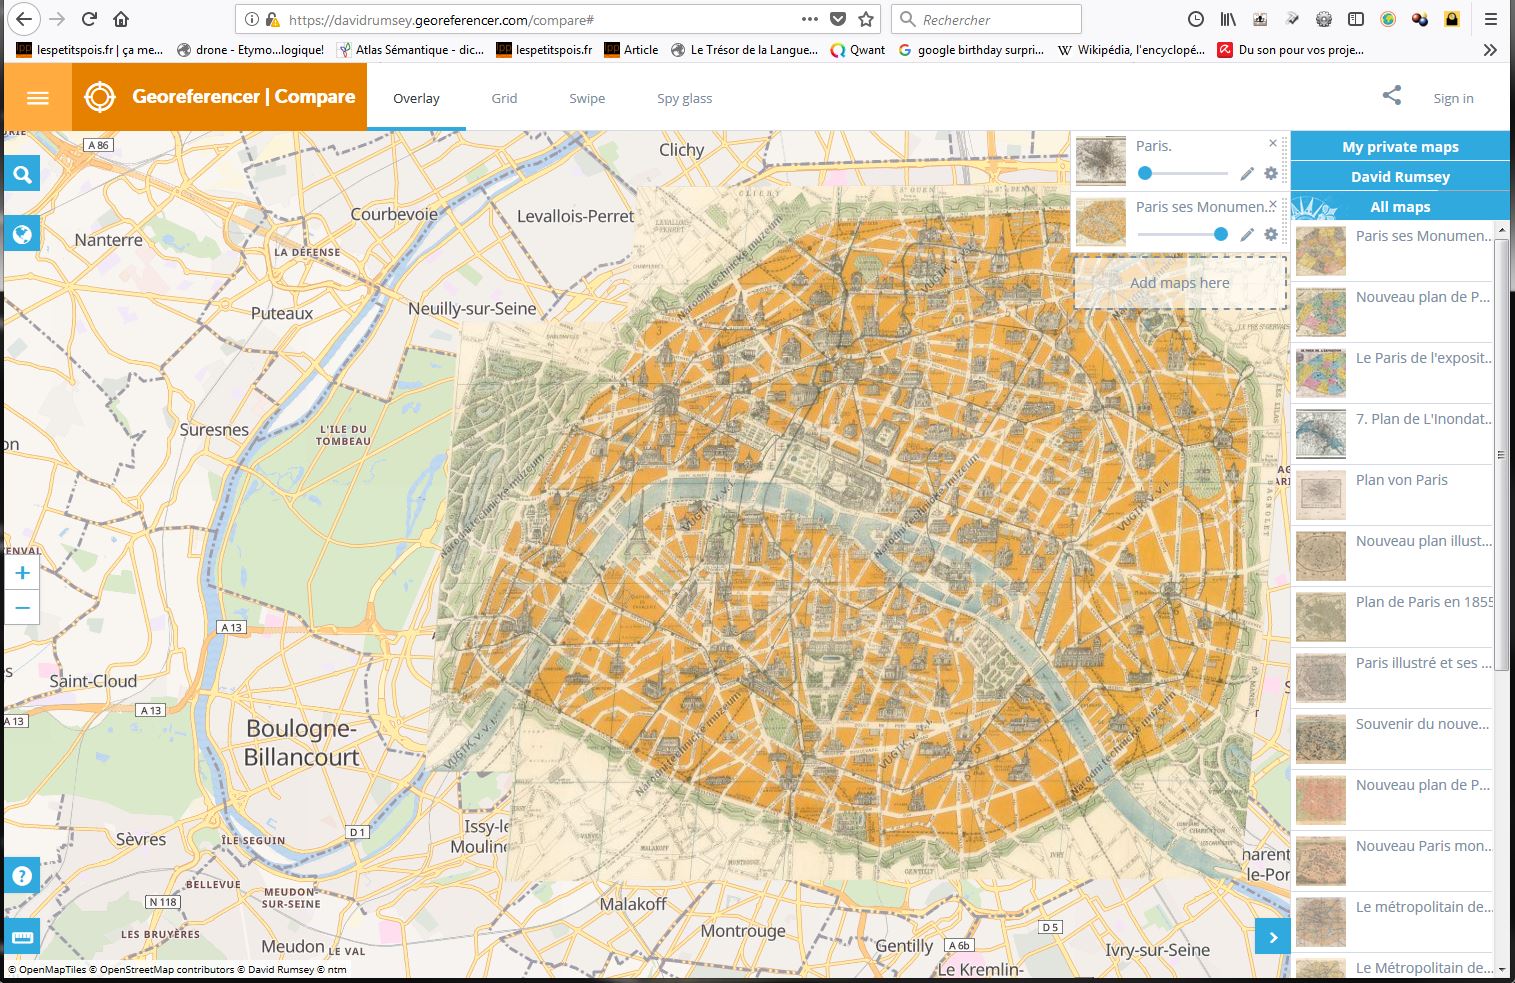Select 'Plan von Paris' map thumbnail
This screenshot has width=1515, height=983.
pos(1321,495)
